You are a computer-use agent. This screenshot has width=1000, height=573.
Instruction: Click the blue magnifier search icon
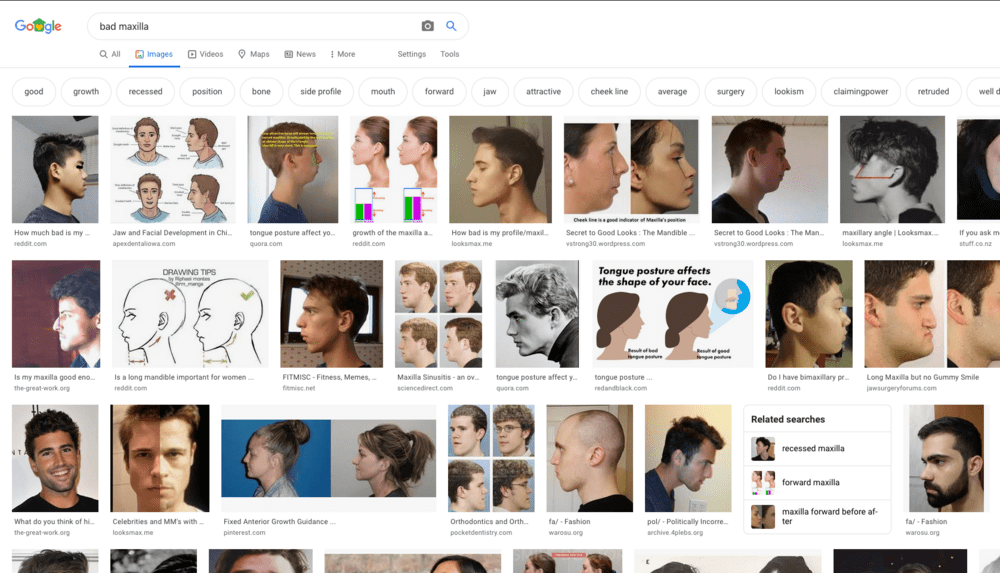(x=451, y=26)
